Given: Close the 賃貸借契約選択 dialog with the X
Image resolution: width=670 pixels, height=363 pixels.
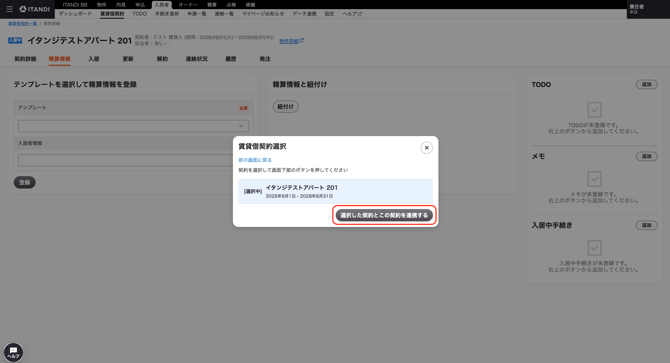Looking at the screenshot, I should (426, 147).
